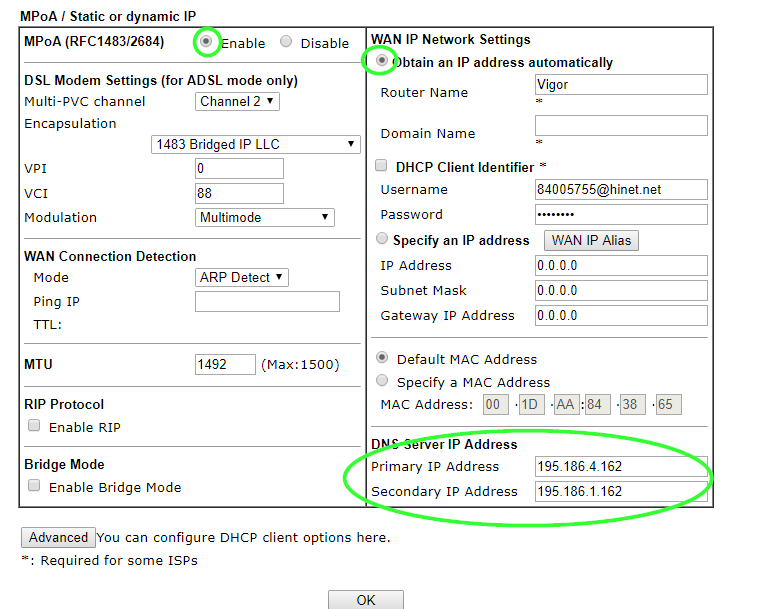Image resolution: width=762 pixels, height=609 pixels.
Task: Choose Obtain an IP address automatically
Action: coord(381,62)
